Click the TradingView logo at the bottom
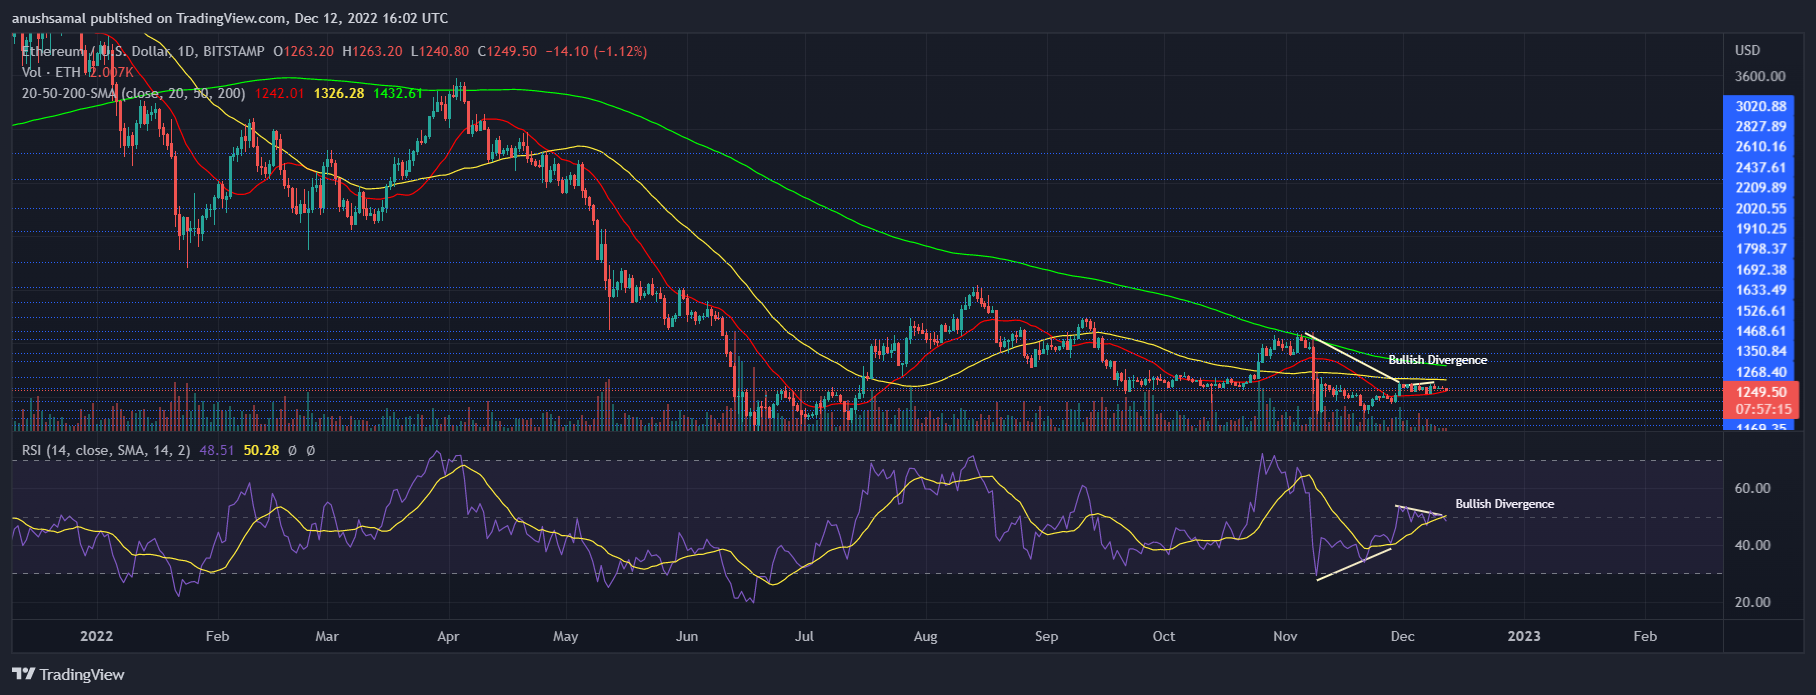The image size is (1816, 695). [x=68, y=675]
